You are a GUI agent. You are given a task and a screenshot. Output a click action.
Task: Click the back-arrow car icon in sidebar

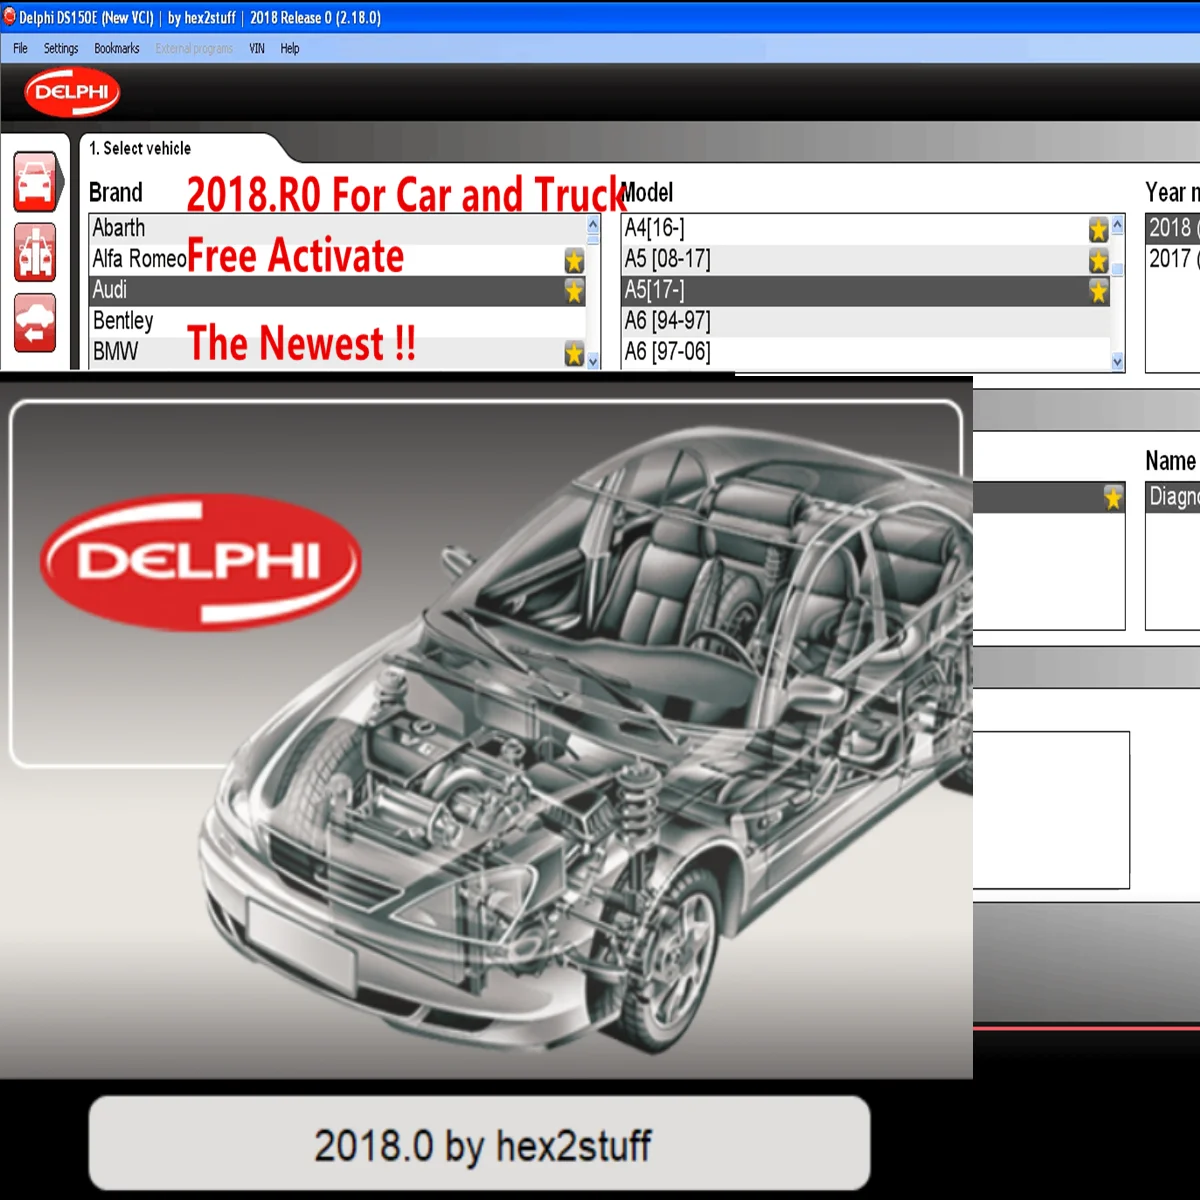(35, 325)
